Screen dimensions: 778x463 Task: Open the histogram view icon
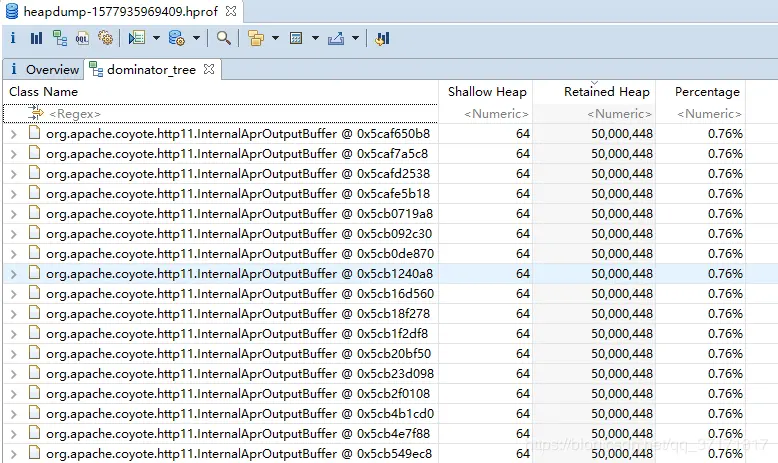(x=36, y=38)
